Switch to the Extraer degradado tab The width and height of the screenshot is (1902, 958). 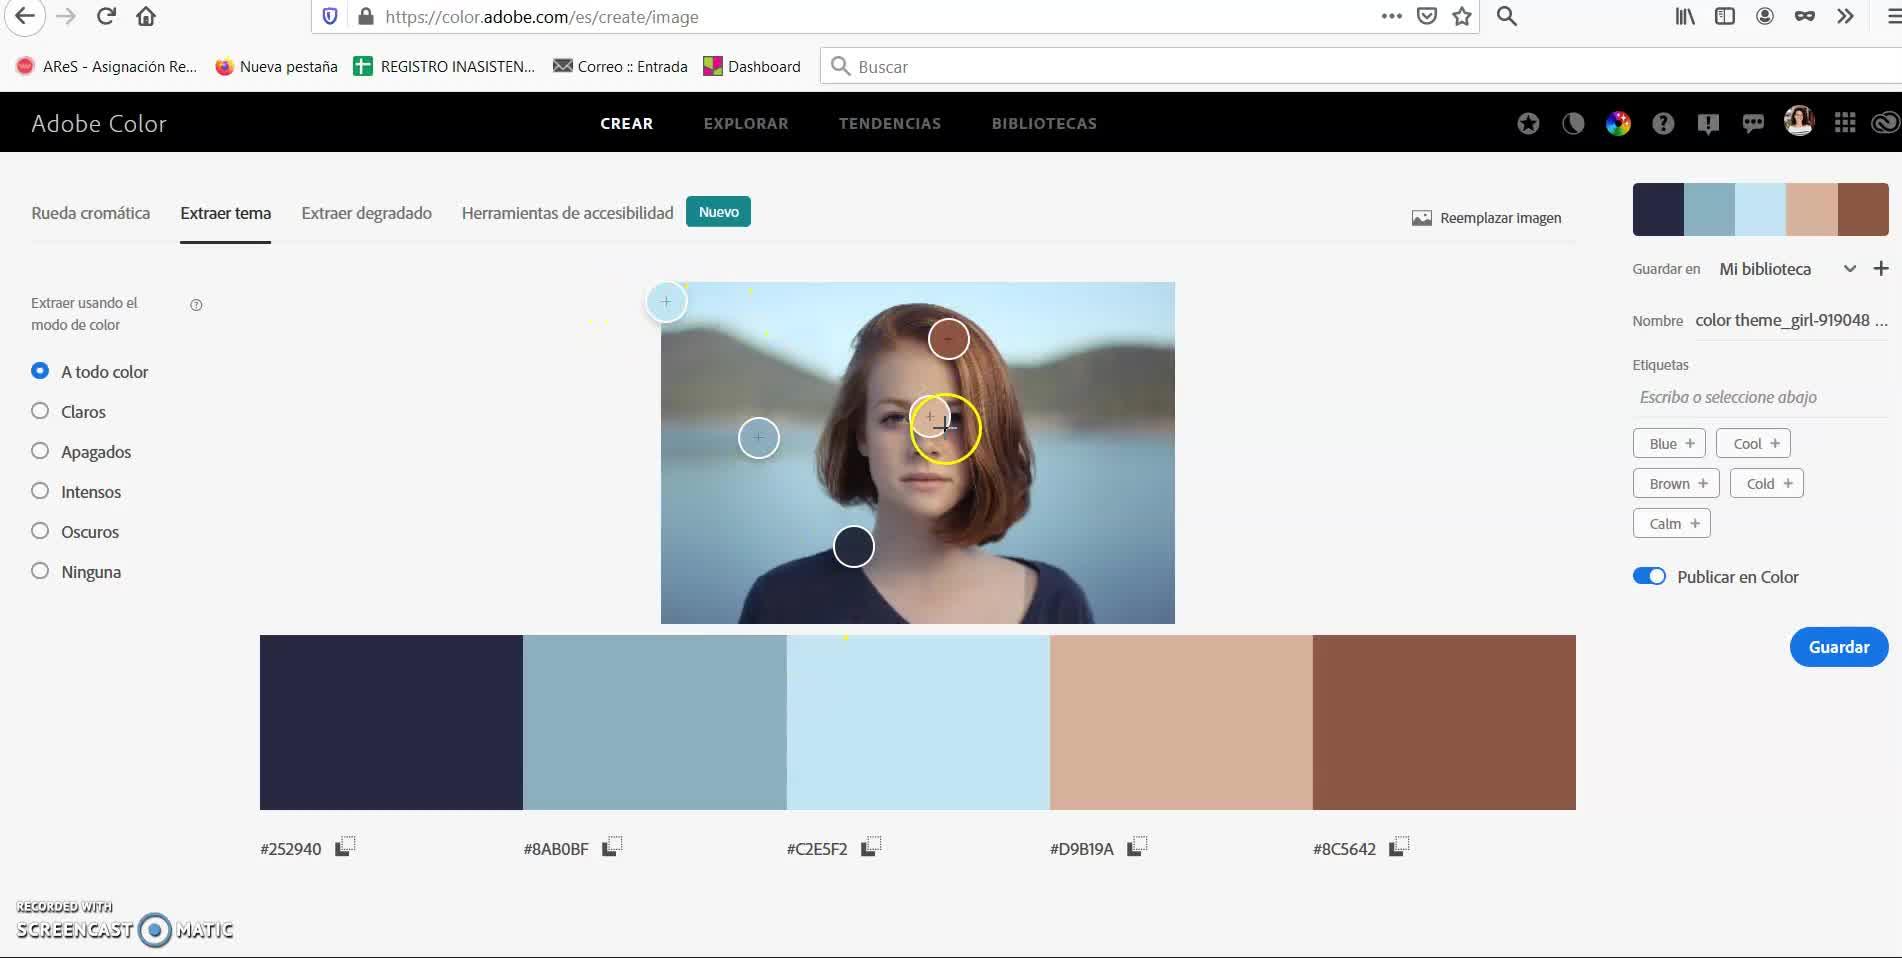pyautogui.click(x=366, y=213)
